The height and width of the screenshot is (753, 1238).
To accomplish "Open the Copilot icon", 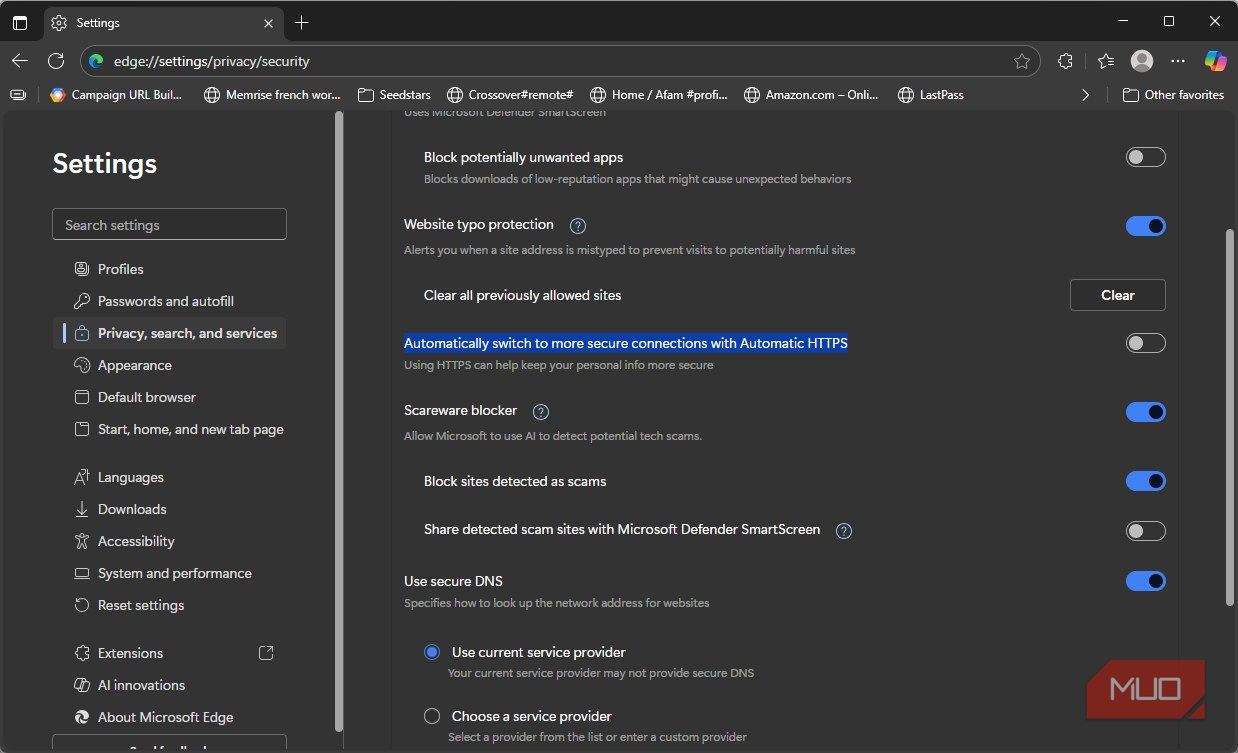I will 1215,61.
